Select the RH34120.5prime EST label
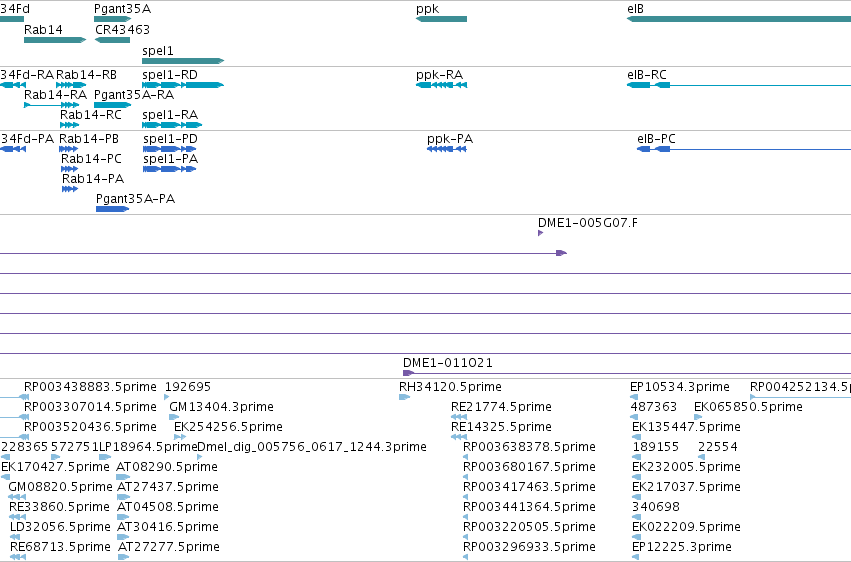The width and height of the screenshot is (851, 562). pyautogui.click(x=450, y=387)
